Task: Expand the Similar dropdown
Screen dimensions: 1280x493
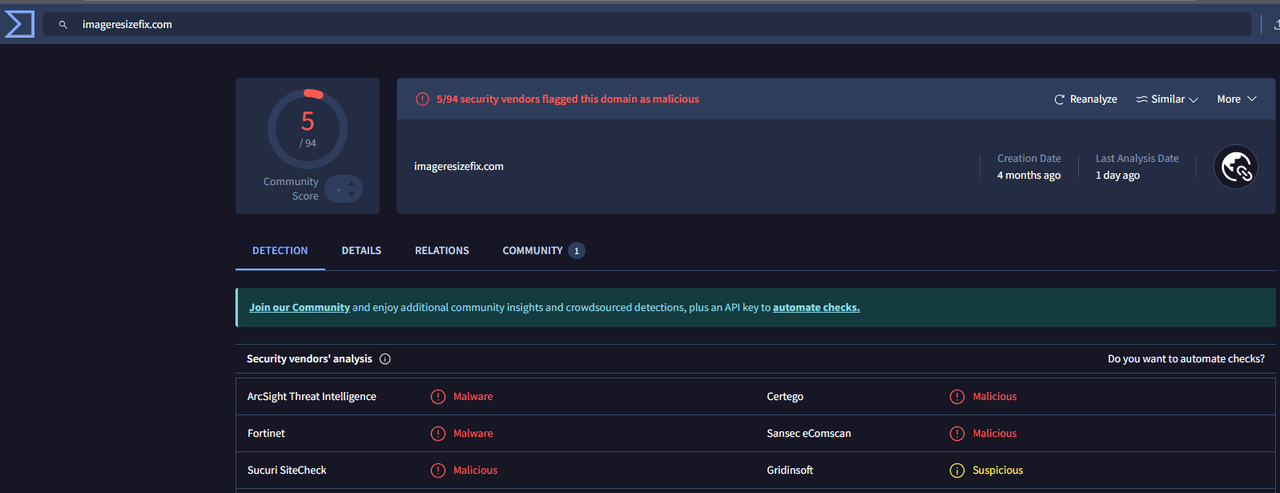Action: click(x=1167, y=99)
